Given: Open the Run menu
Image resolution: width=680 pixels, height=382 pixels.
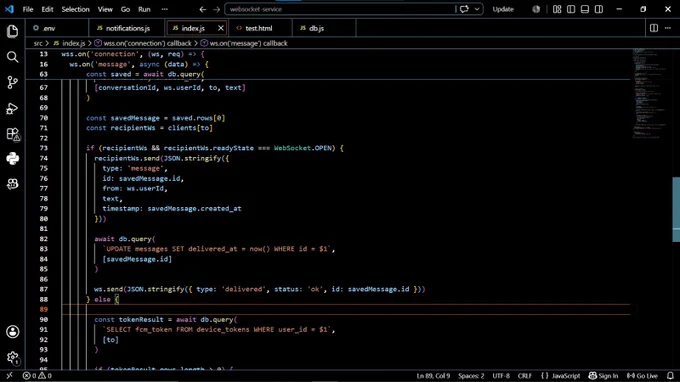Looking at the screenshot, I should click(144, 9).
